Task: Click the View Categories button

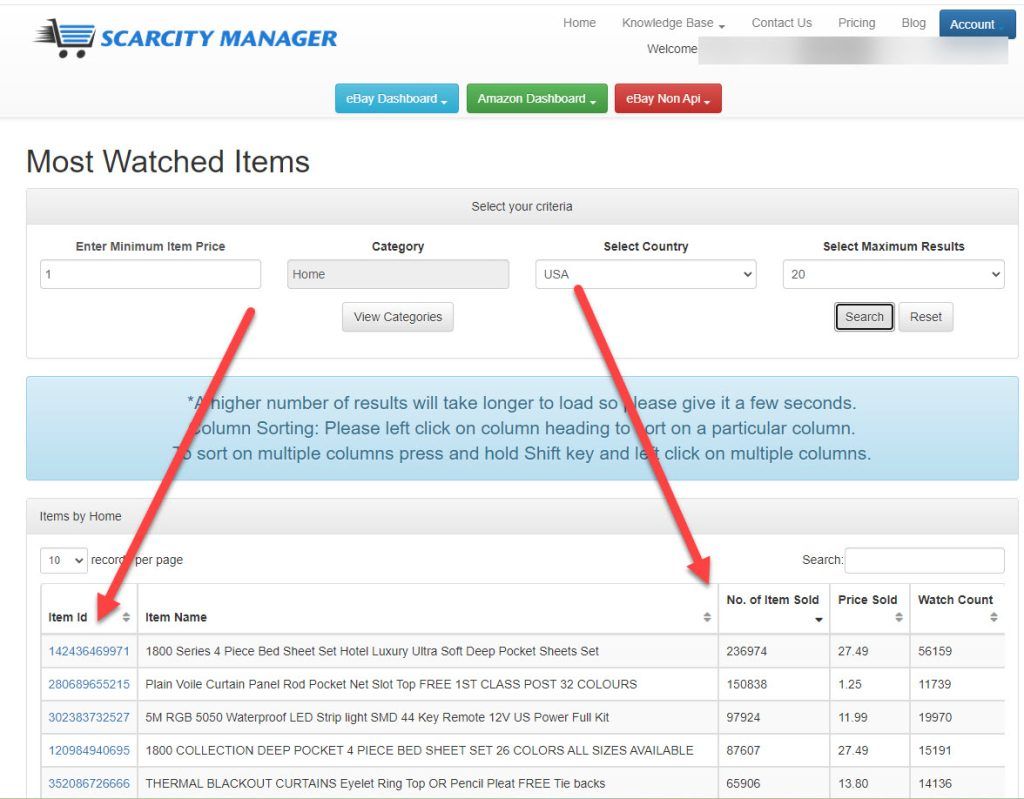Action: pos(398,317)
